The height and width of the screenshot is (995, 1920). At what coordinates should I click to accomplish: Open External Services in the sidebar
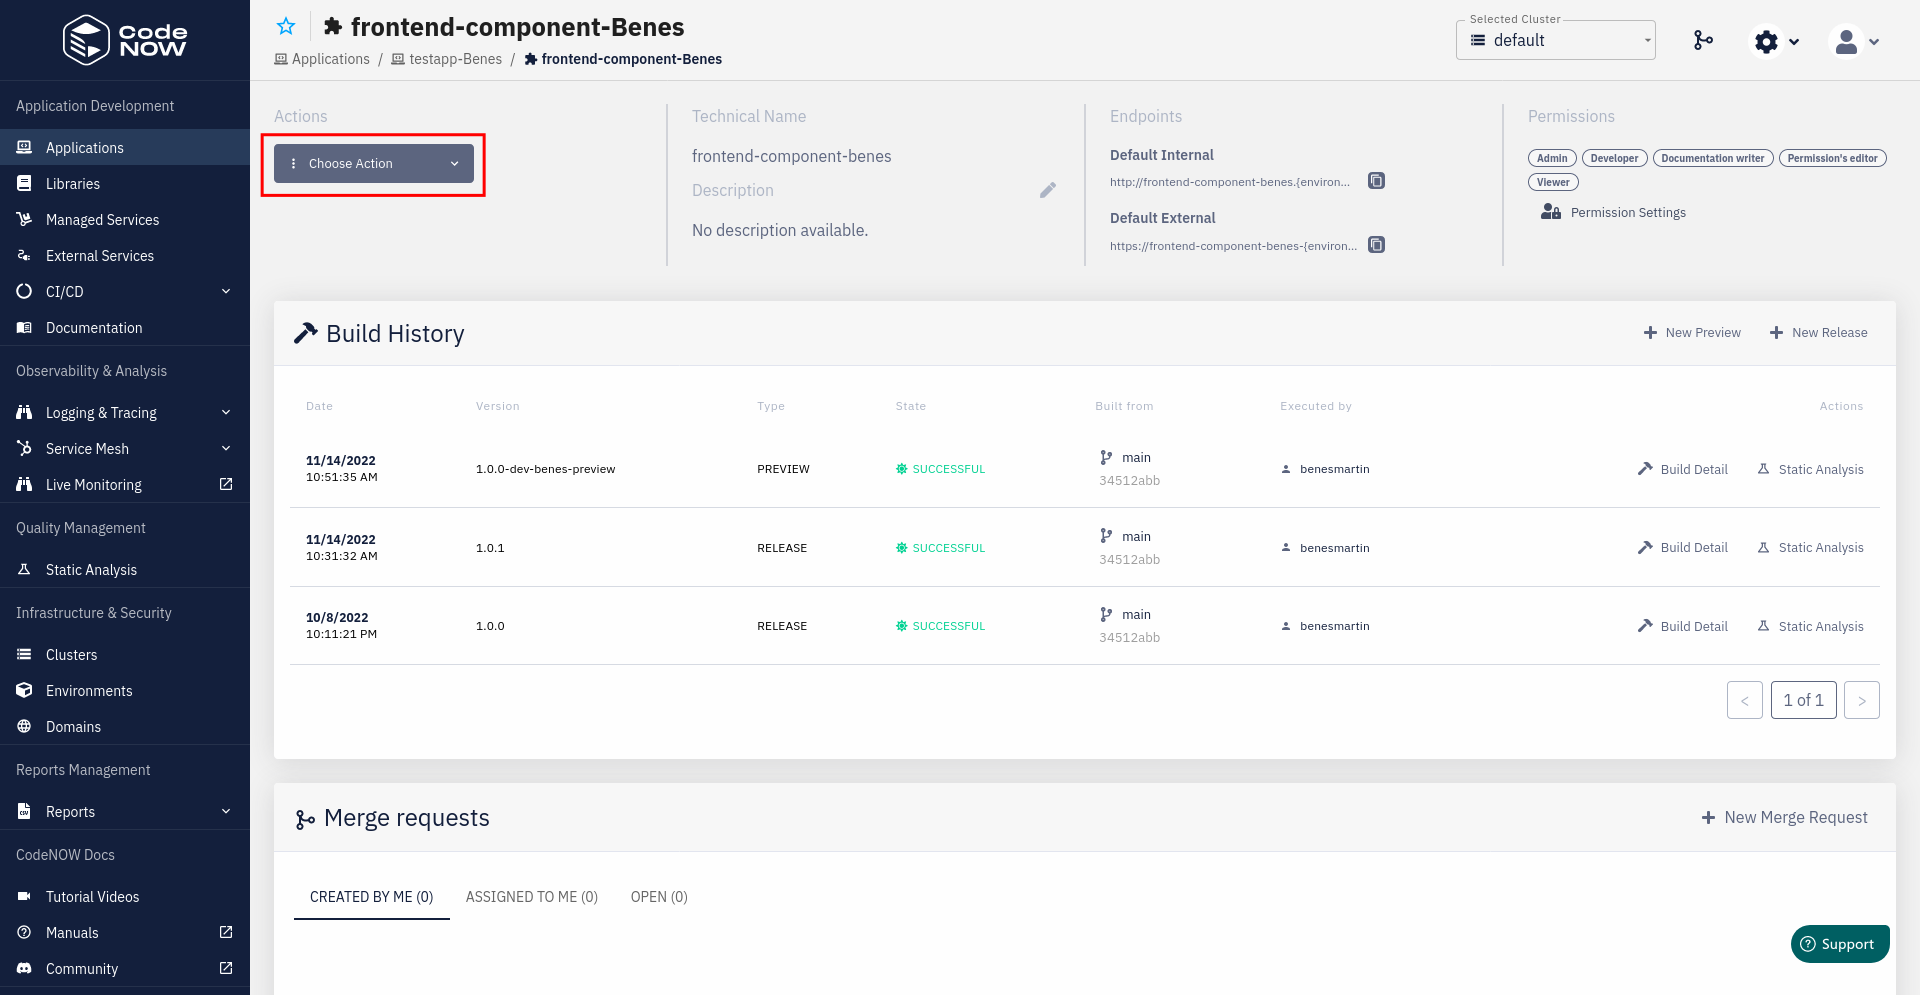(x=125, y=255)
